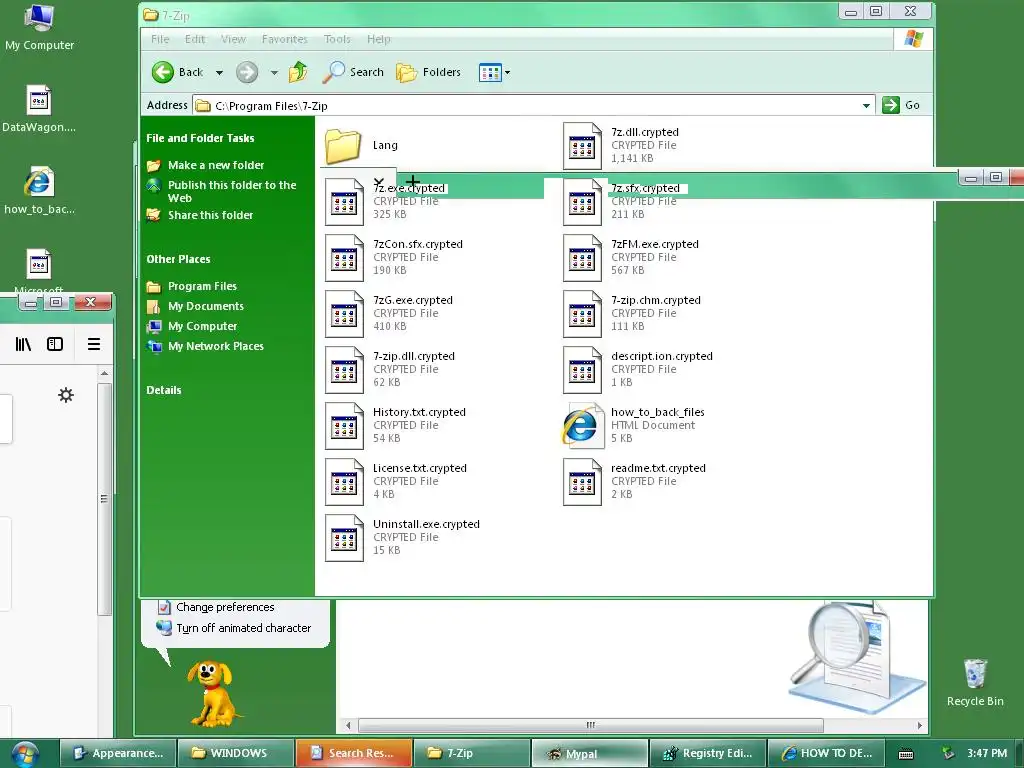Select the 7z.sfx.crypted file icon
Viewport: 1024px width, 768px height.
(582, 202)
